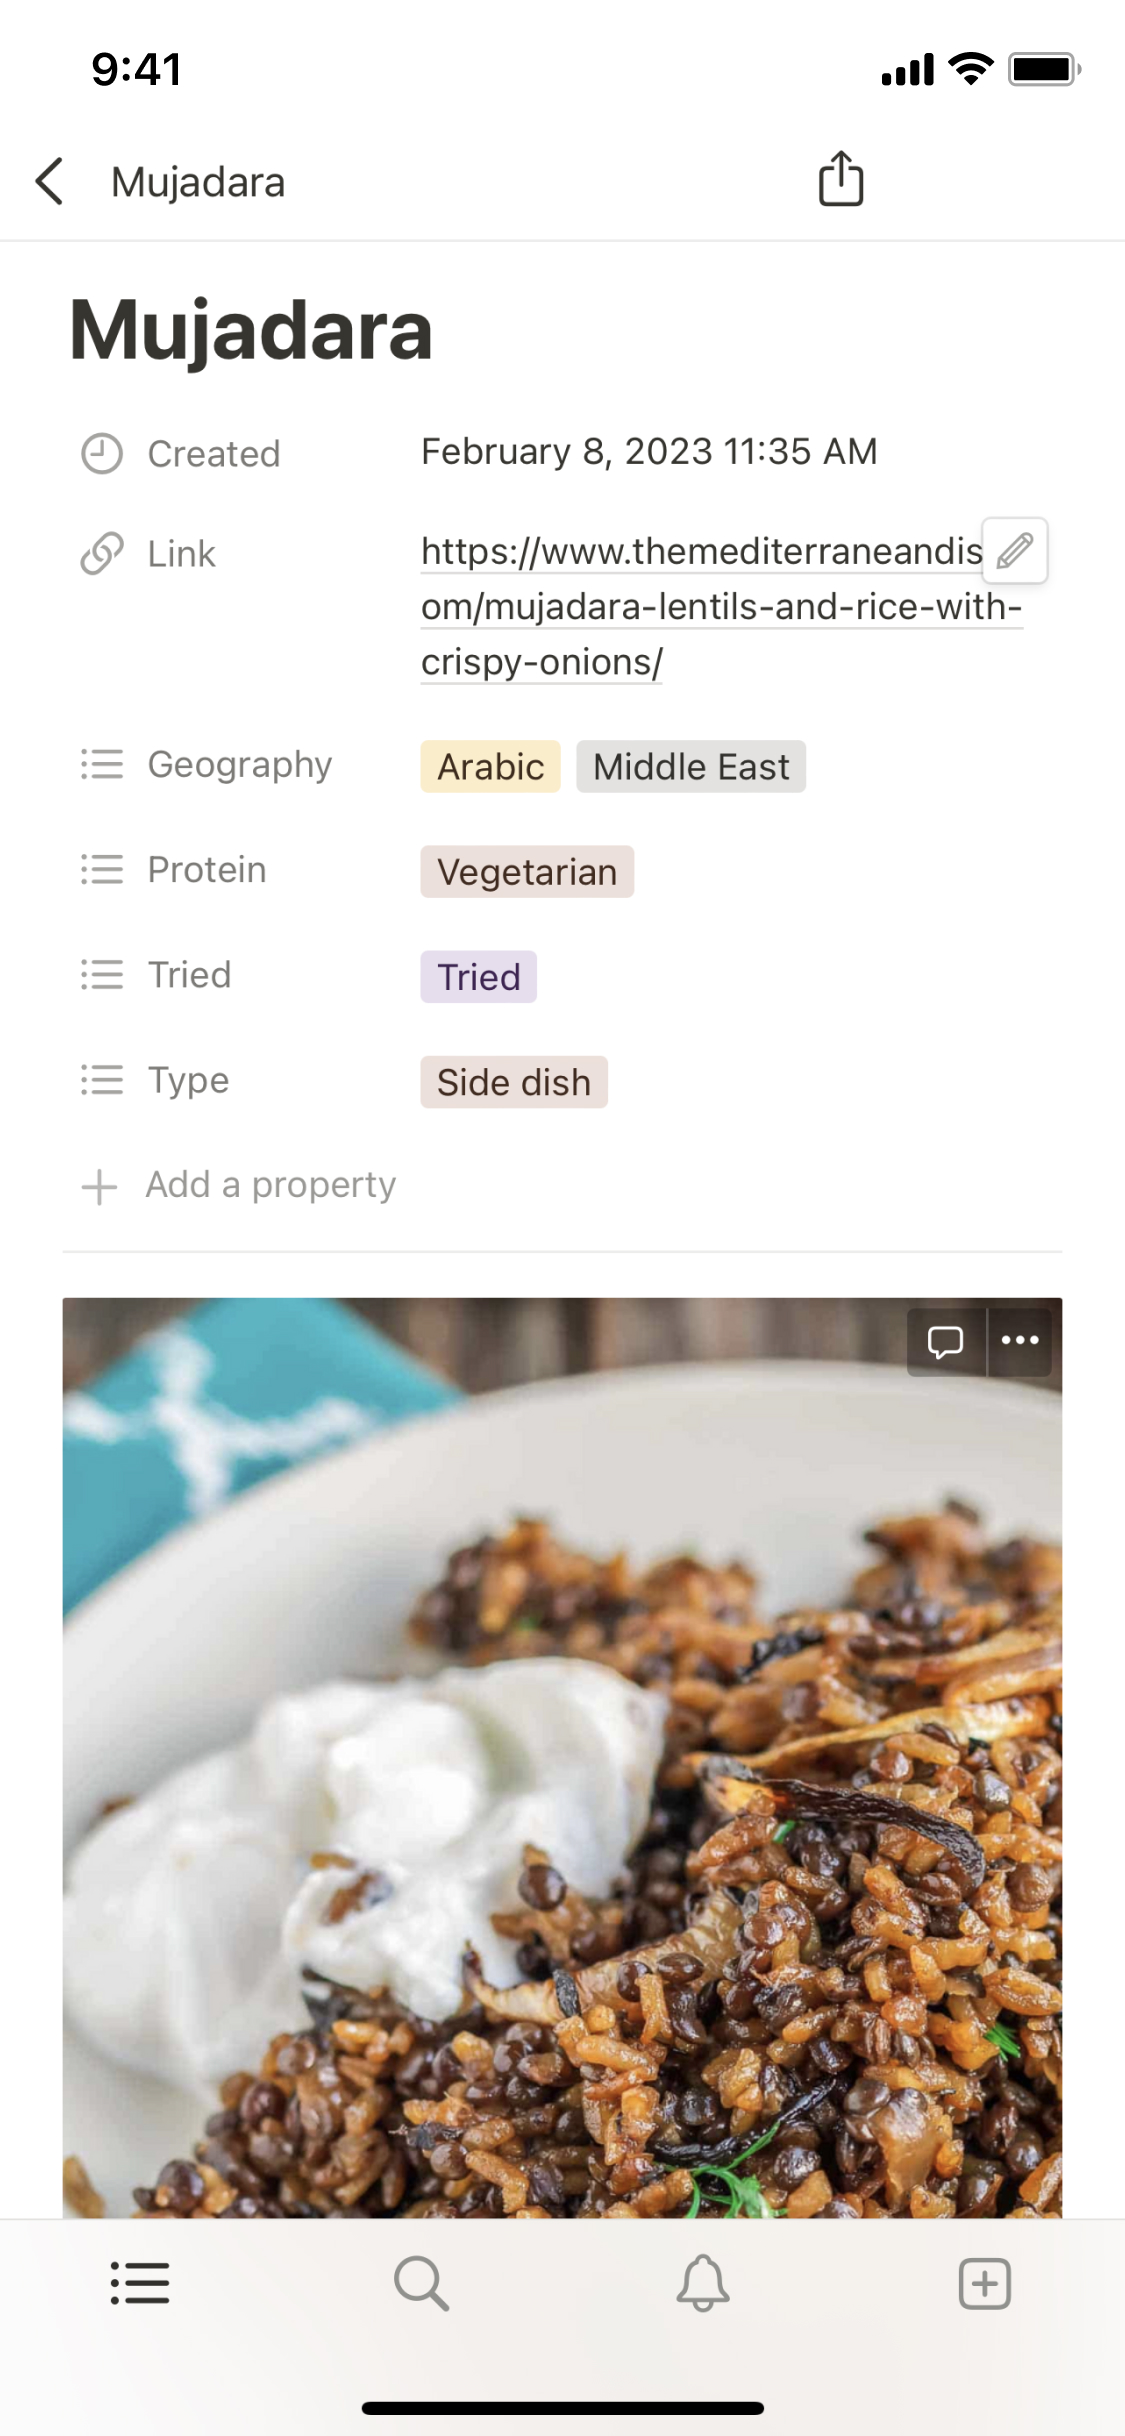
Task: Tap the edit pencil on Link
Action: (x=1014, y=550)
